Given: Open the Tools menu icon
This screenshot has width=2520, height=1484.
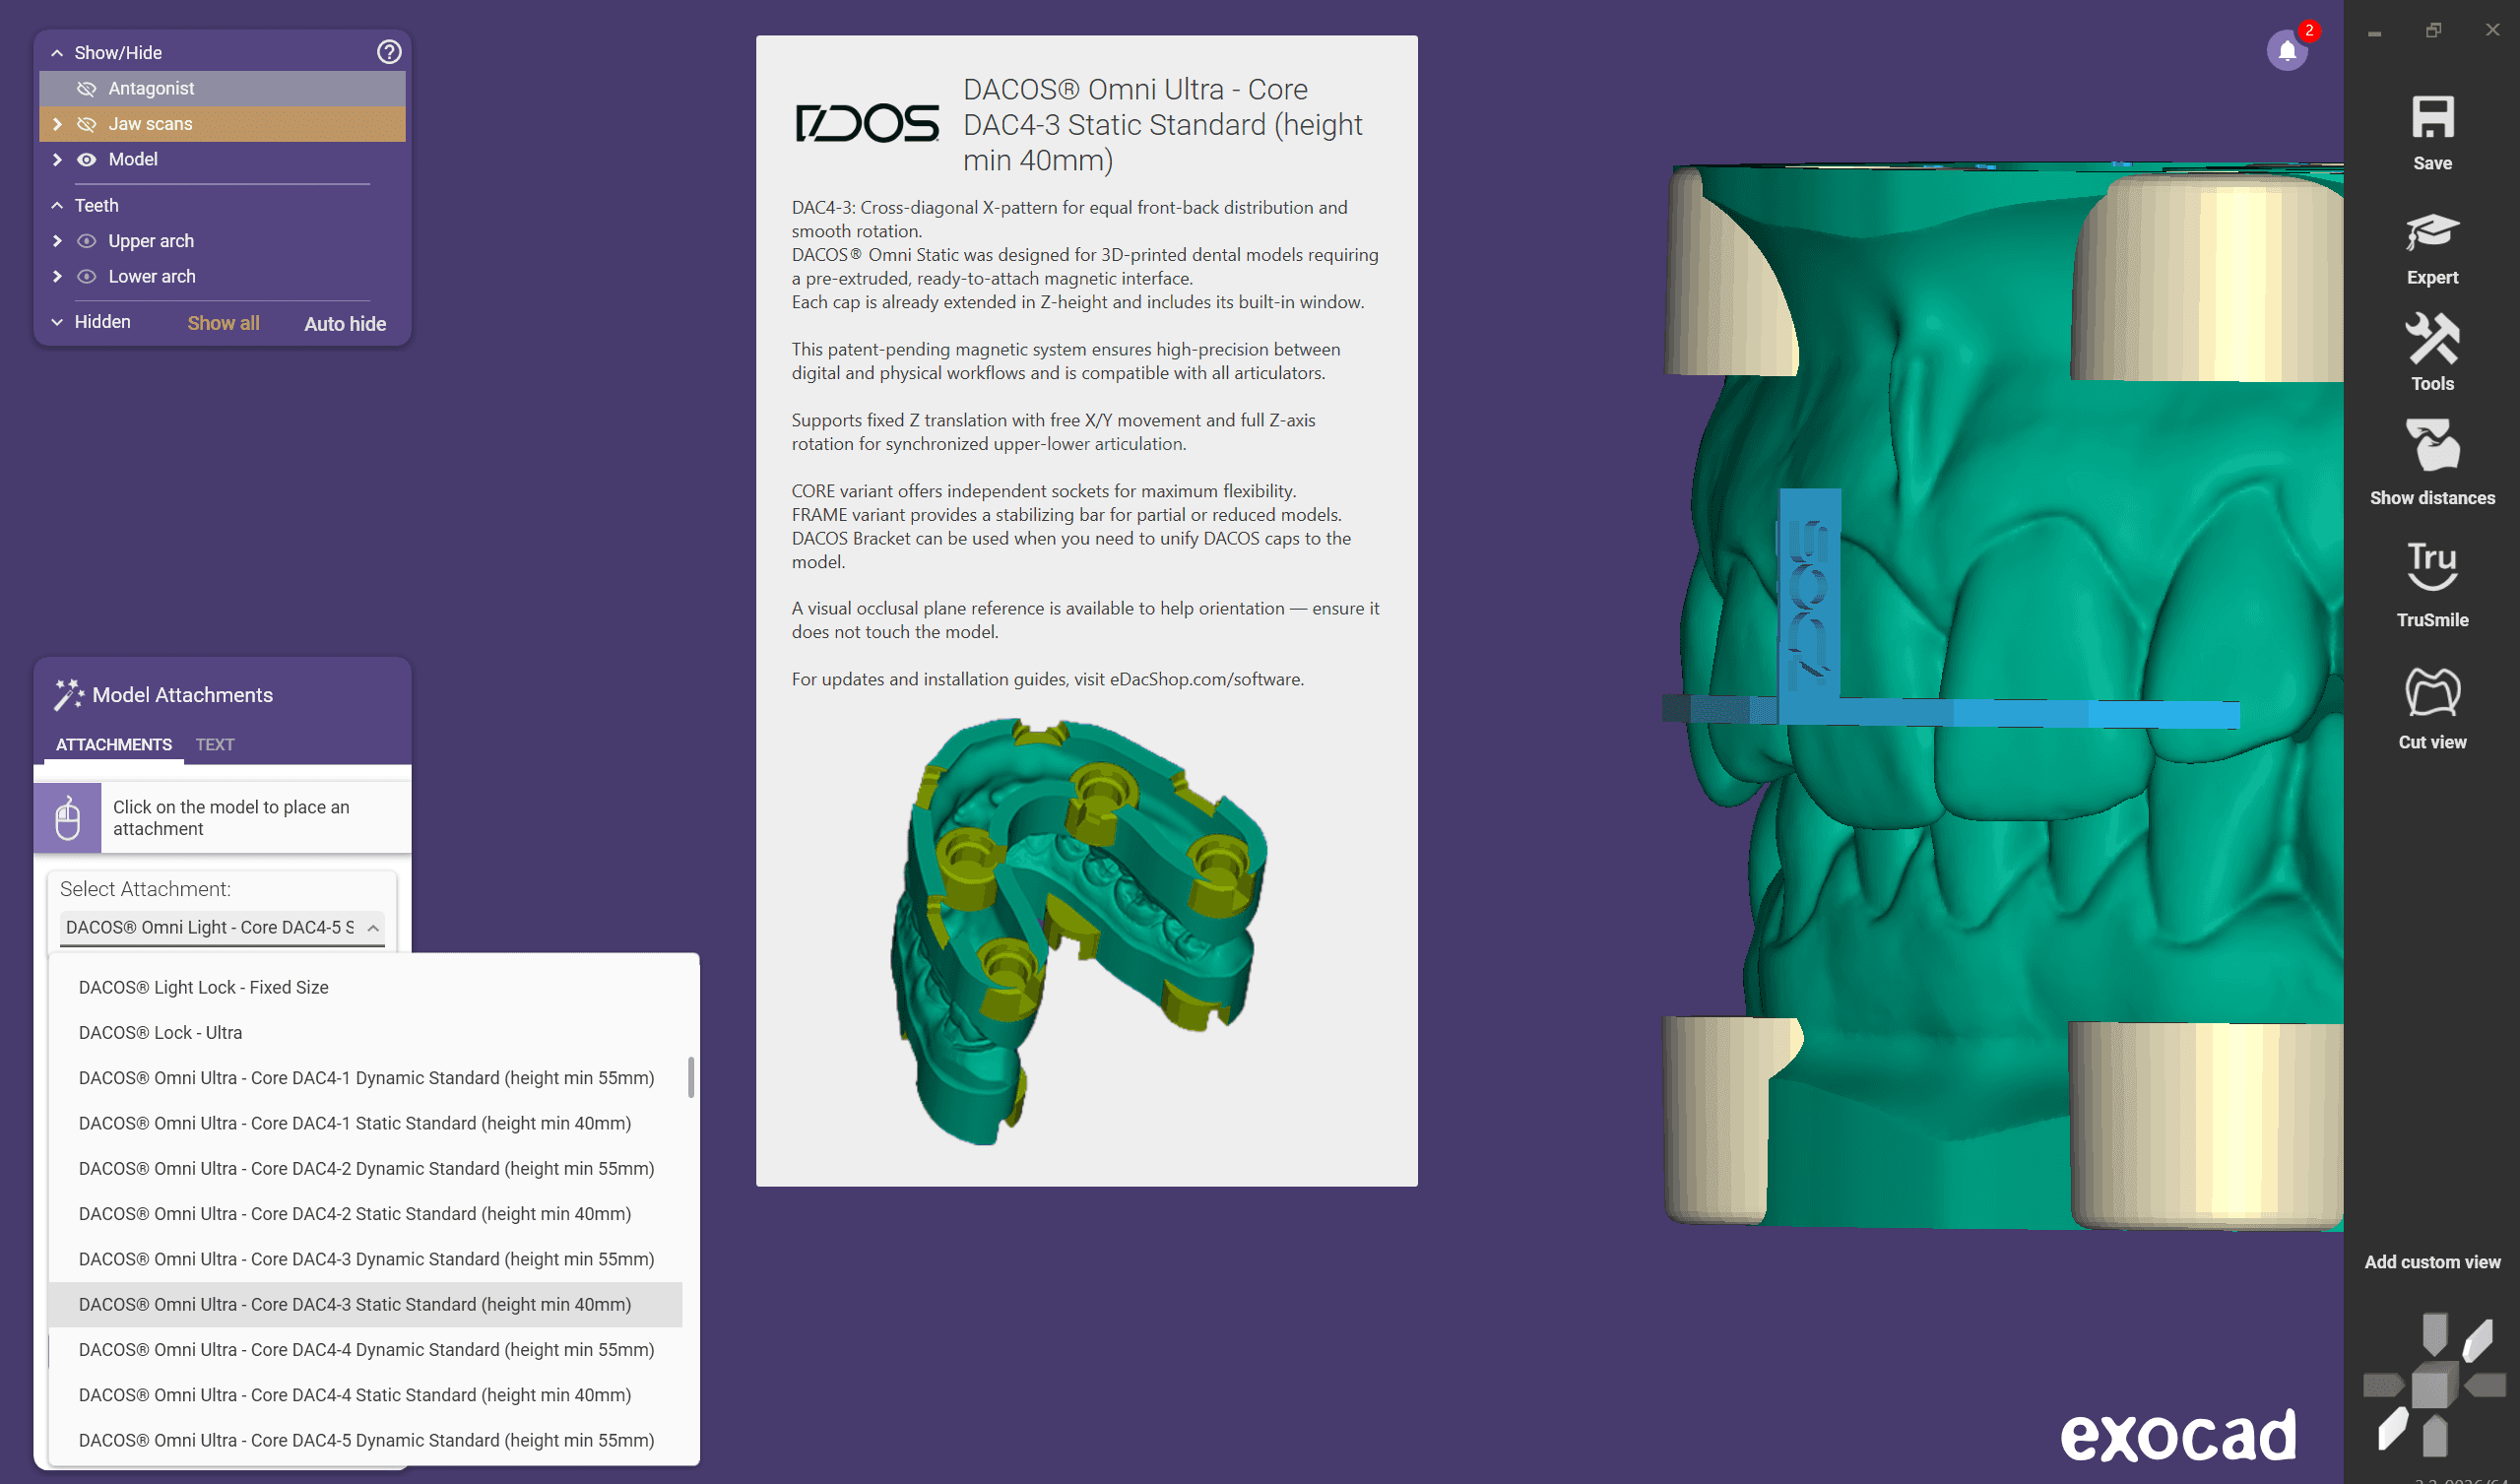Looking at the screenshot, I should 2431,340.
